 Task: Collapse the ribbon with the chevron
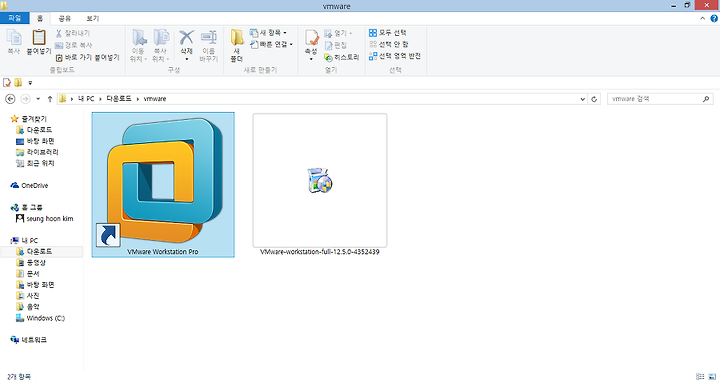(x=703, y=18)
